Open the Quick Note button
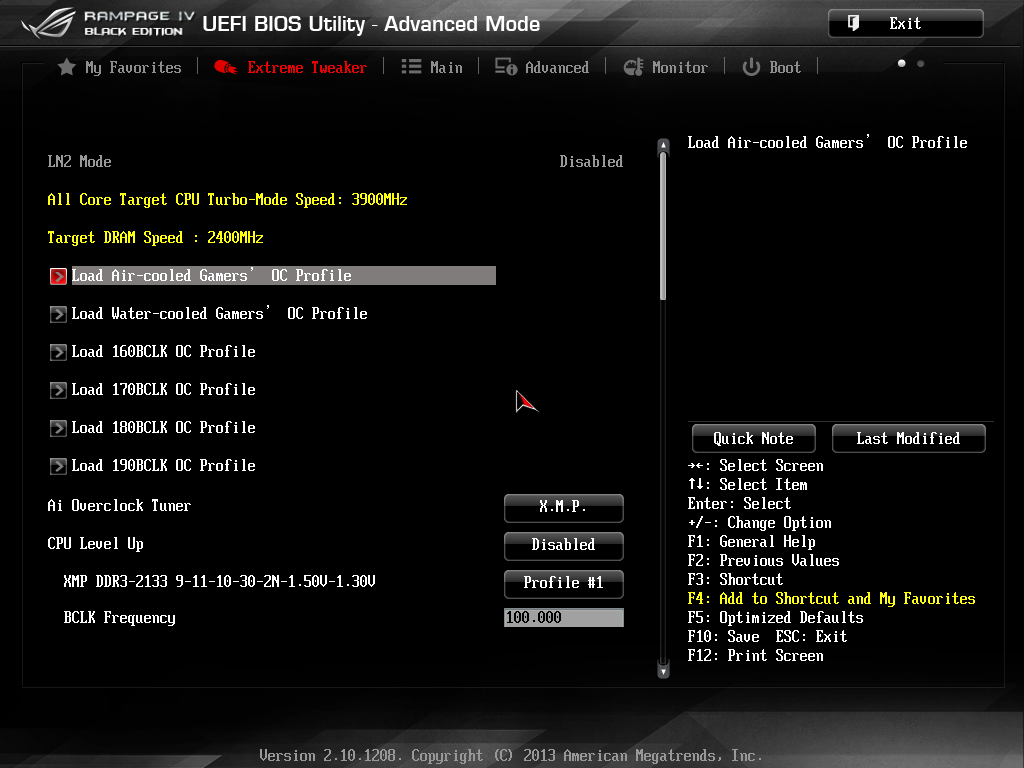This screenshot has width=1024, height=768. click(753, 438)
